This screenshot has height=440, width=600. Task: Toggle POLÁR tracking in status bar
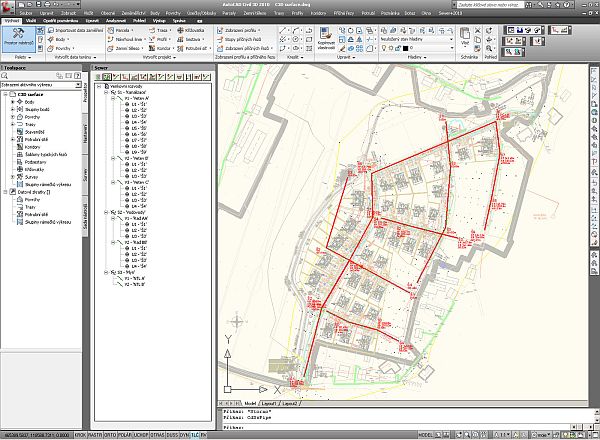tap(125, 435)
